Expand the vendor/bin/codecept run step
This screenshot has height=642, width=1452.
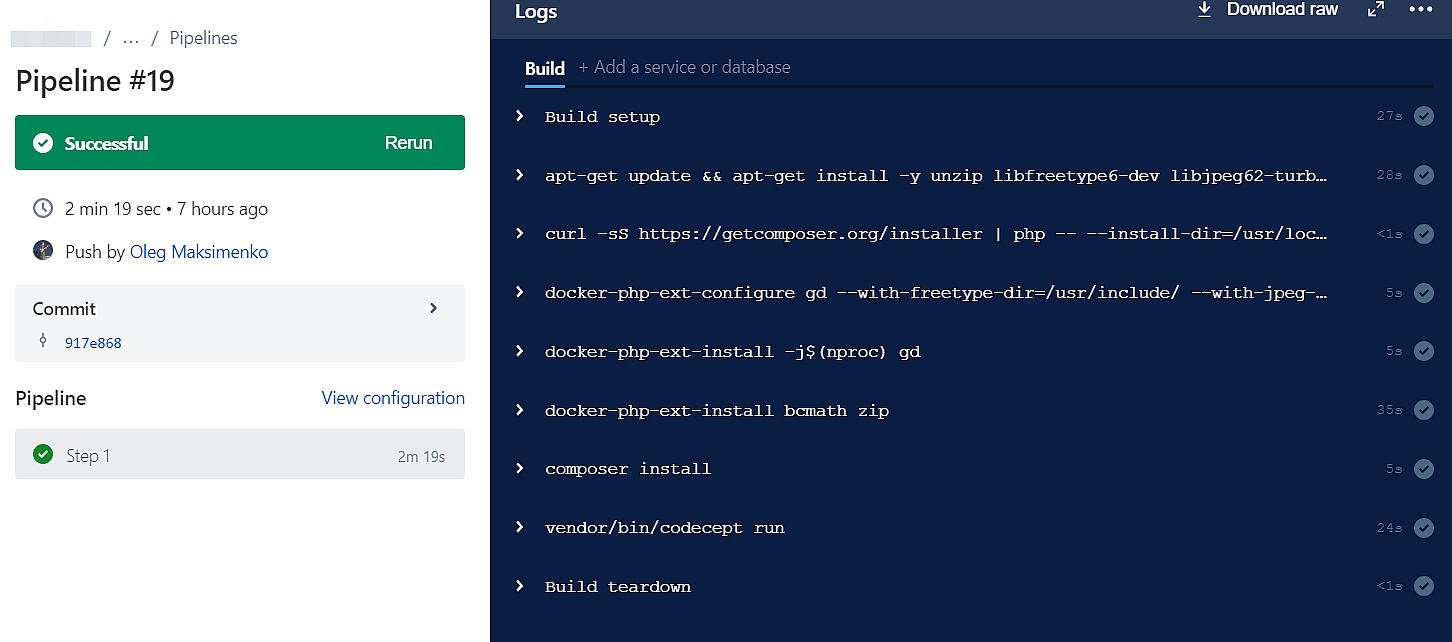click(518, 527)
